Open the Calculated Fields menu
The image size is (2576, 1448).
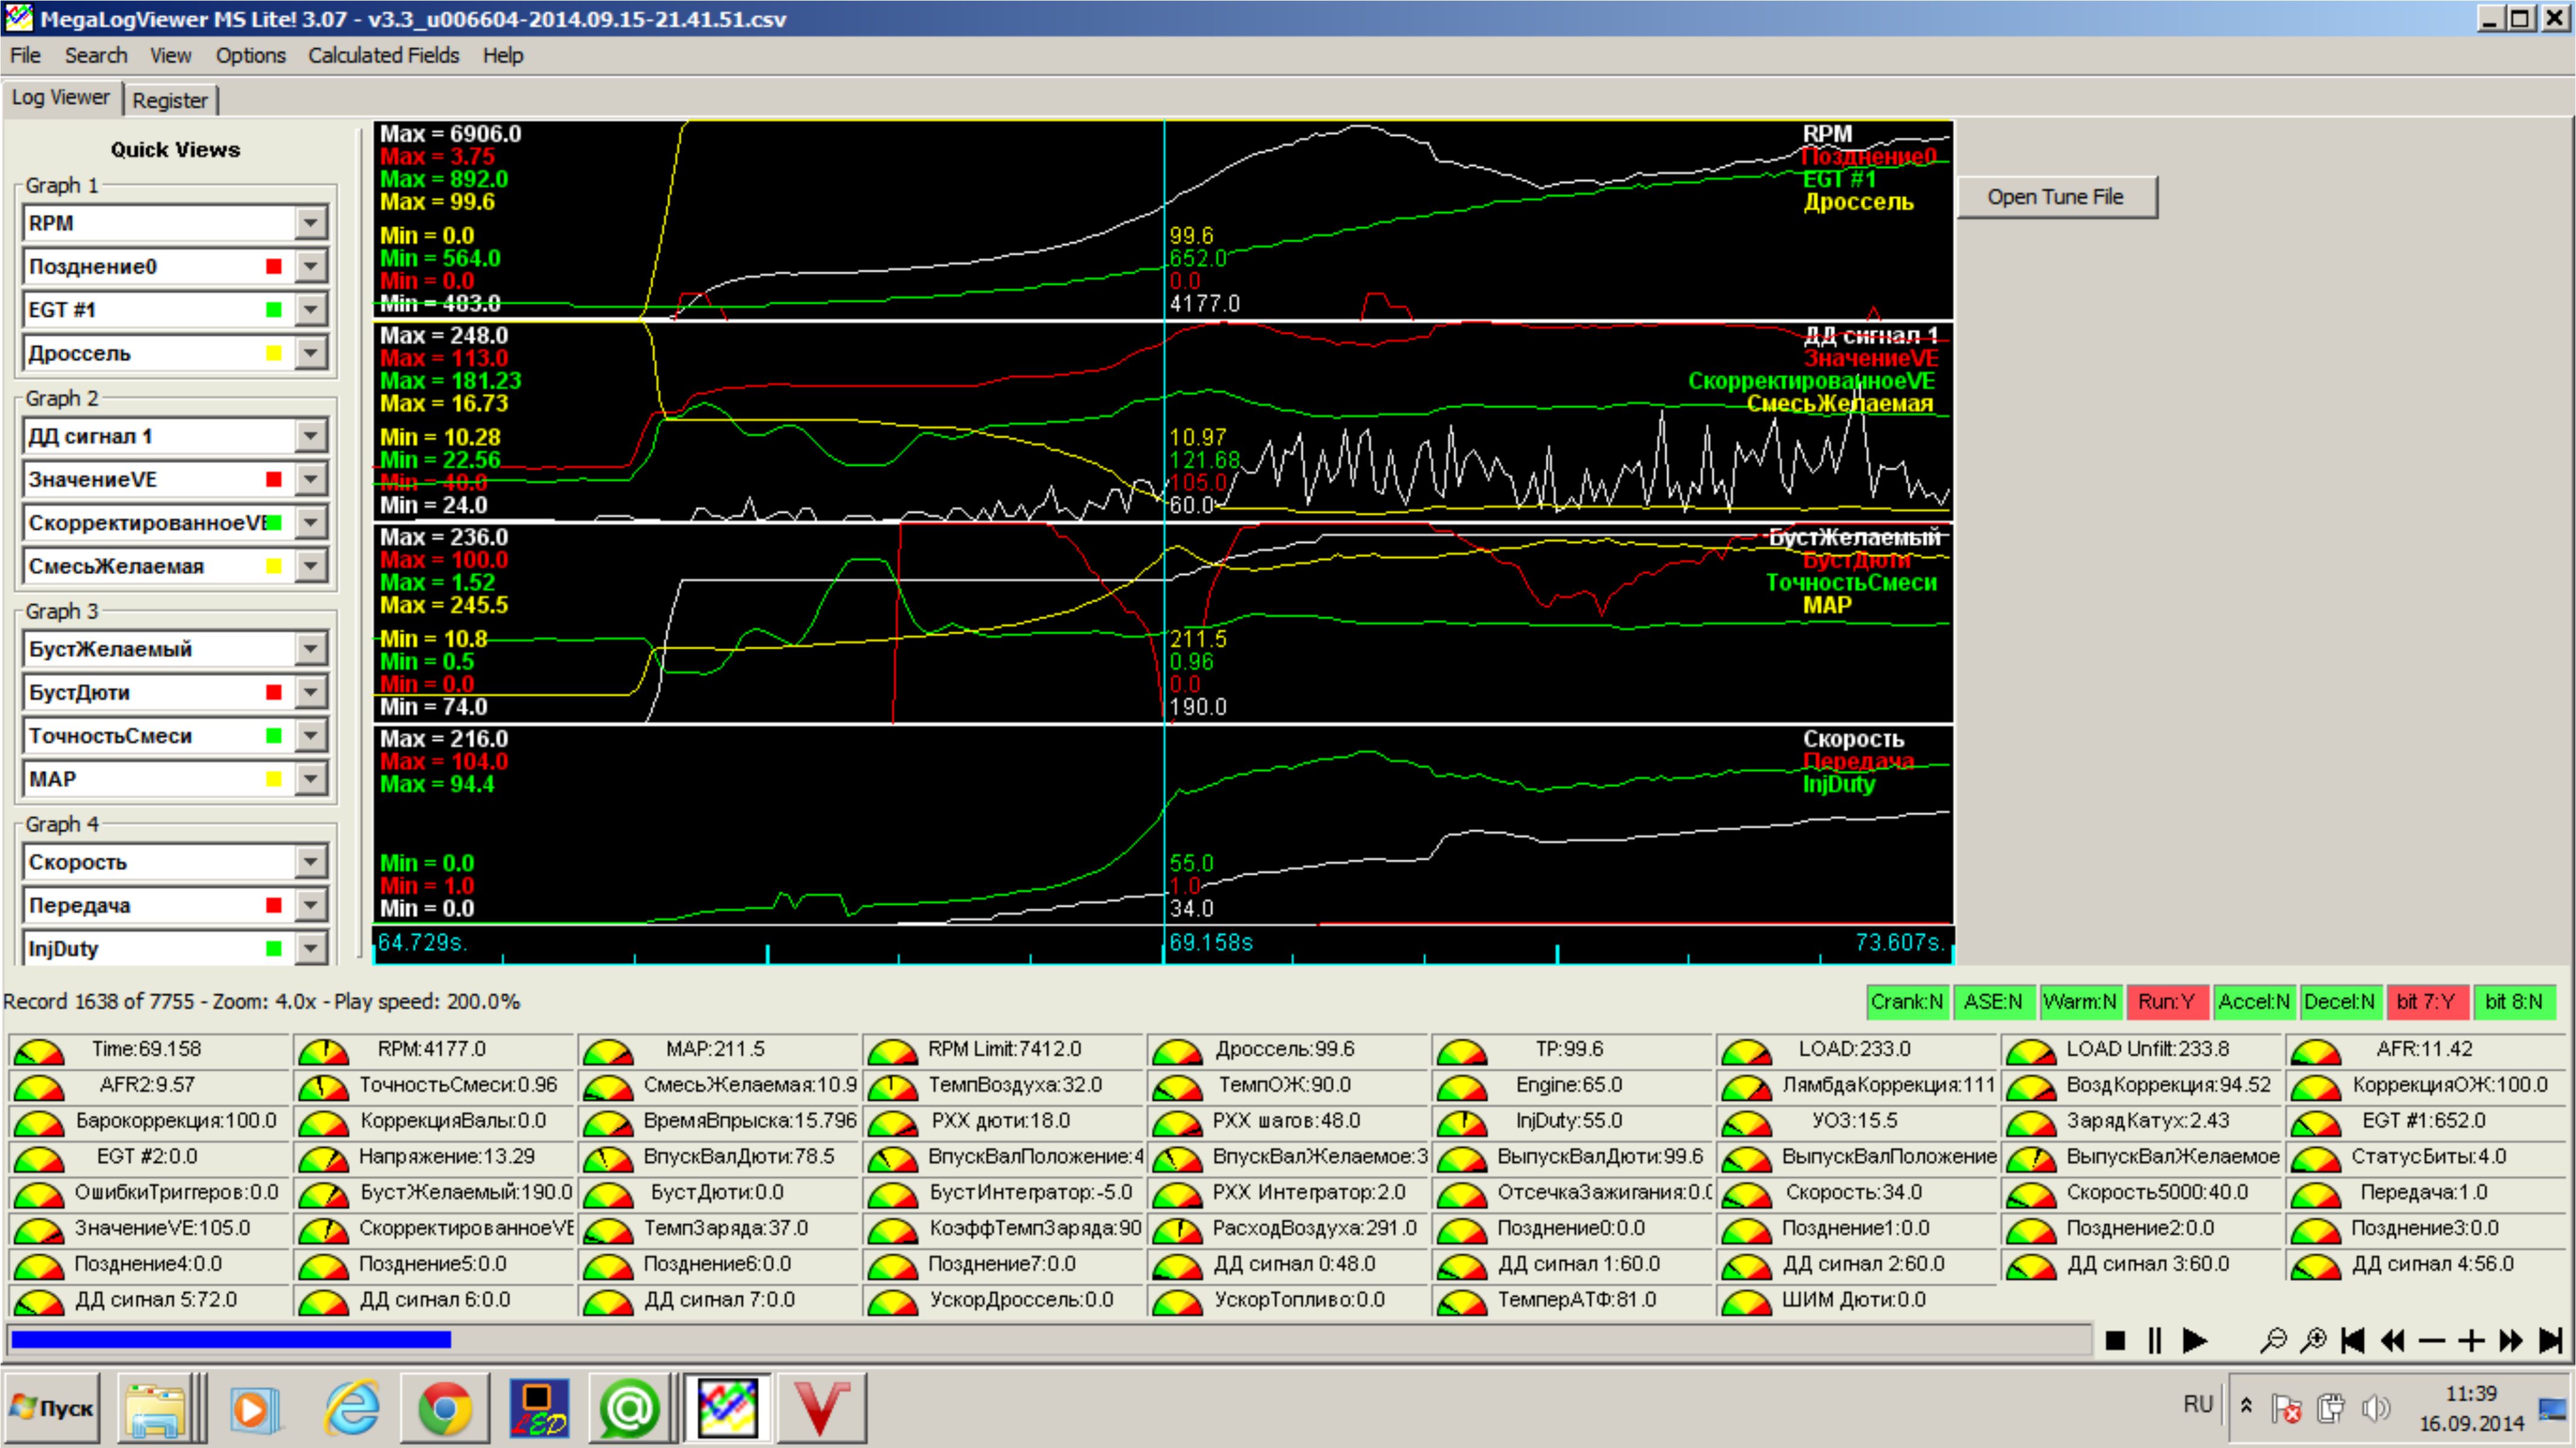tap(383, 56)
